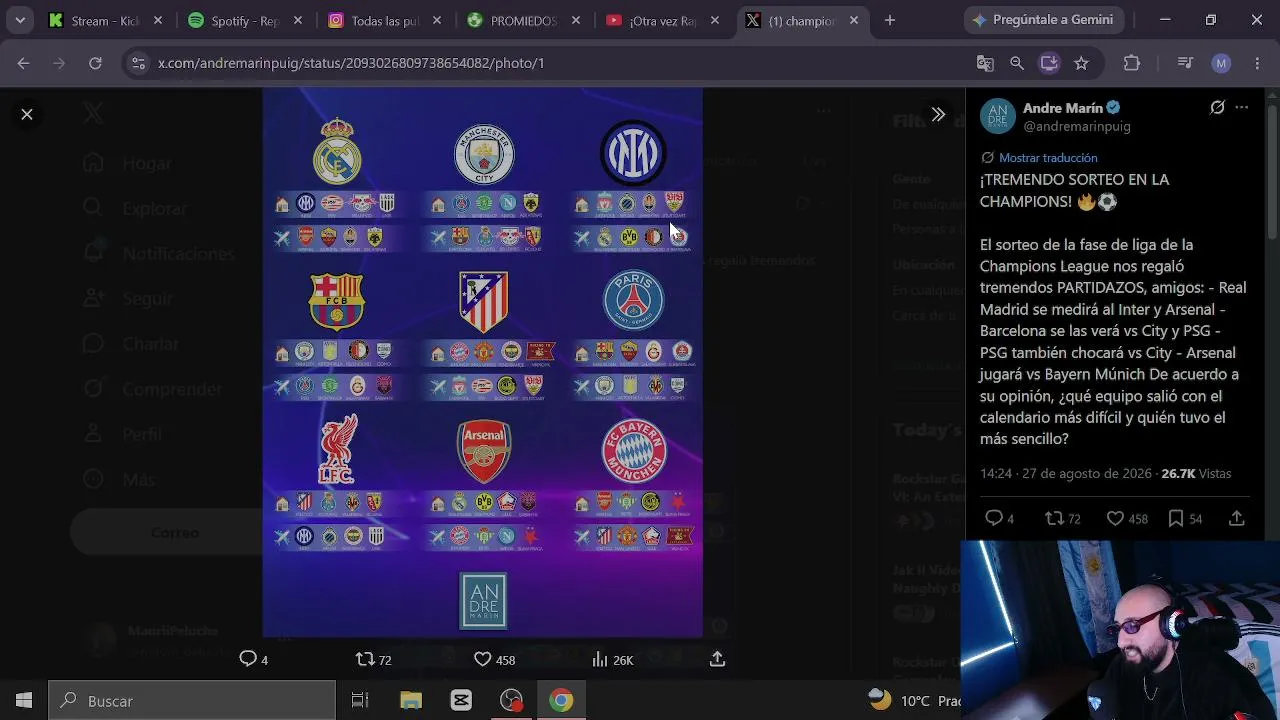1280x720 pixels.
Task: Open the 10°C weather widget on taskbar
Action: [x=915, y=701]
